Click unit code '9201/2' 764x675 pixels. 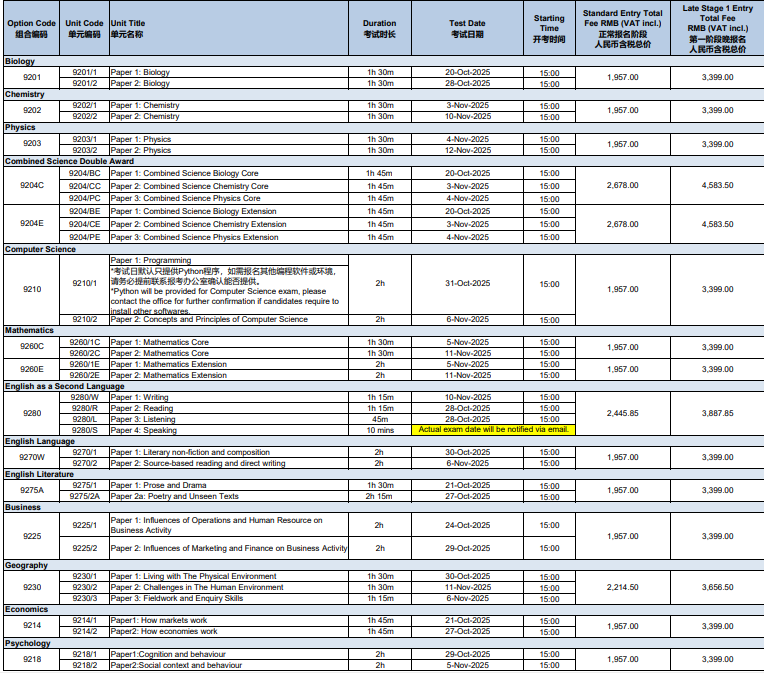[85, 83]
